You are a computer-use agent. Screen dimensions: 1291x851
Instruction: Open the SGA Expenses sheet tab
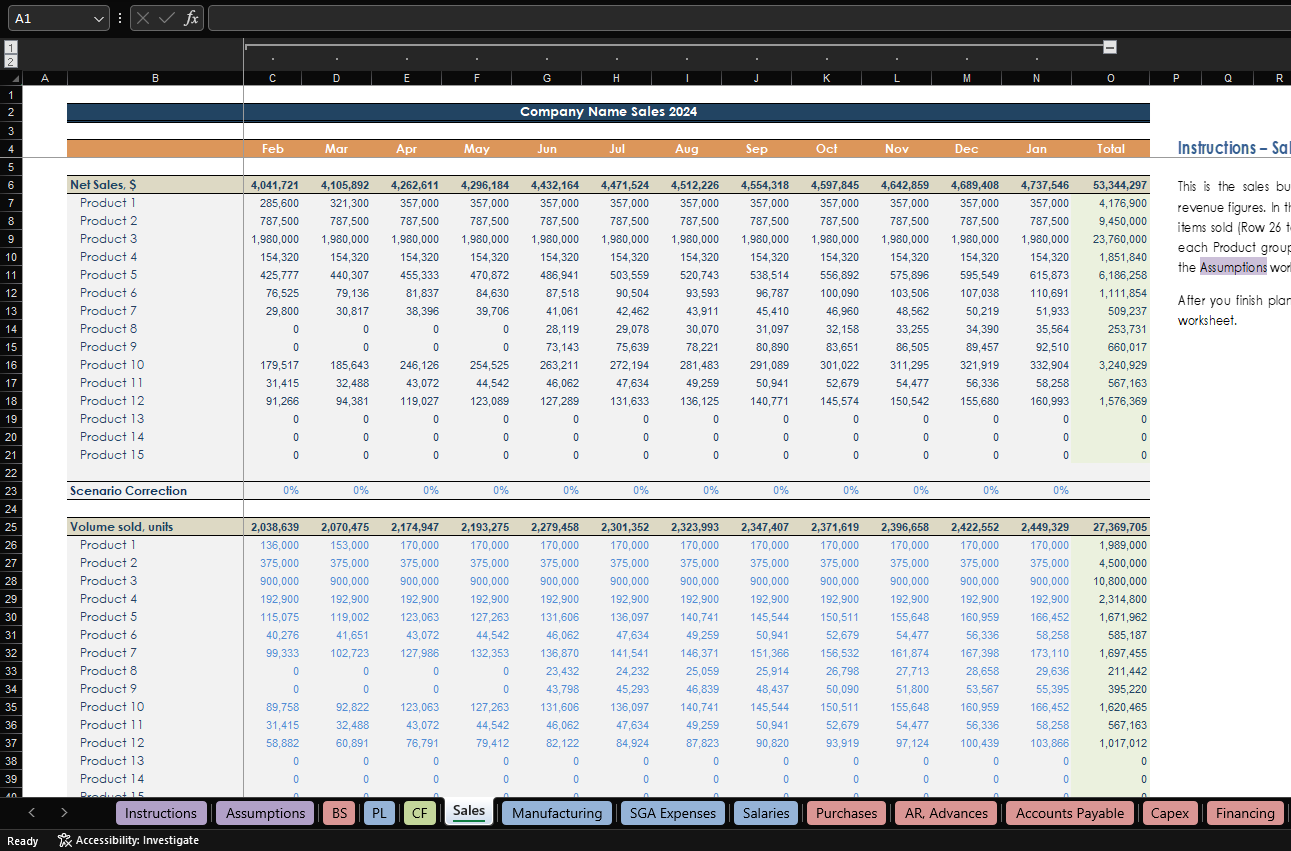tap(673, 813)
